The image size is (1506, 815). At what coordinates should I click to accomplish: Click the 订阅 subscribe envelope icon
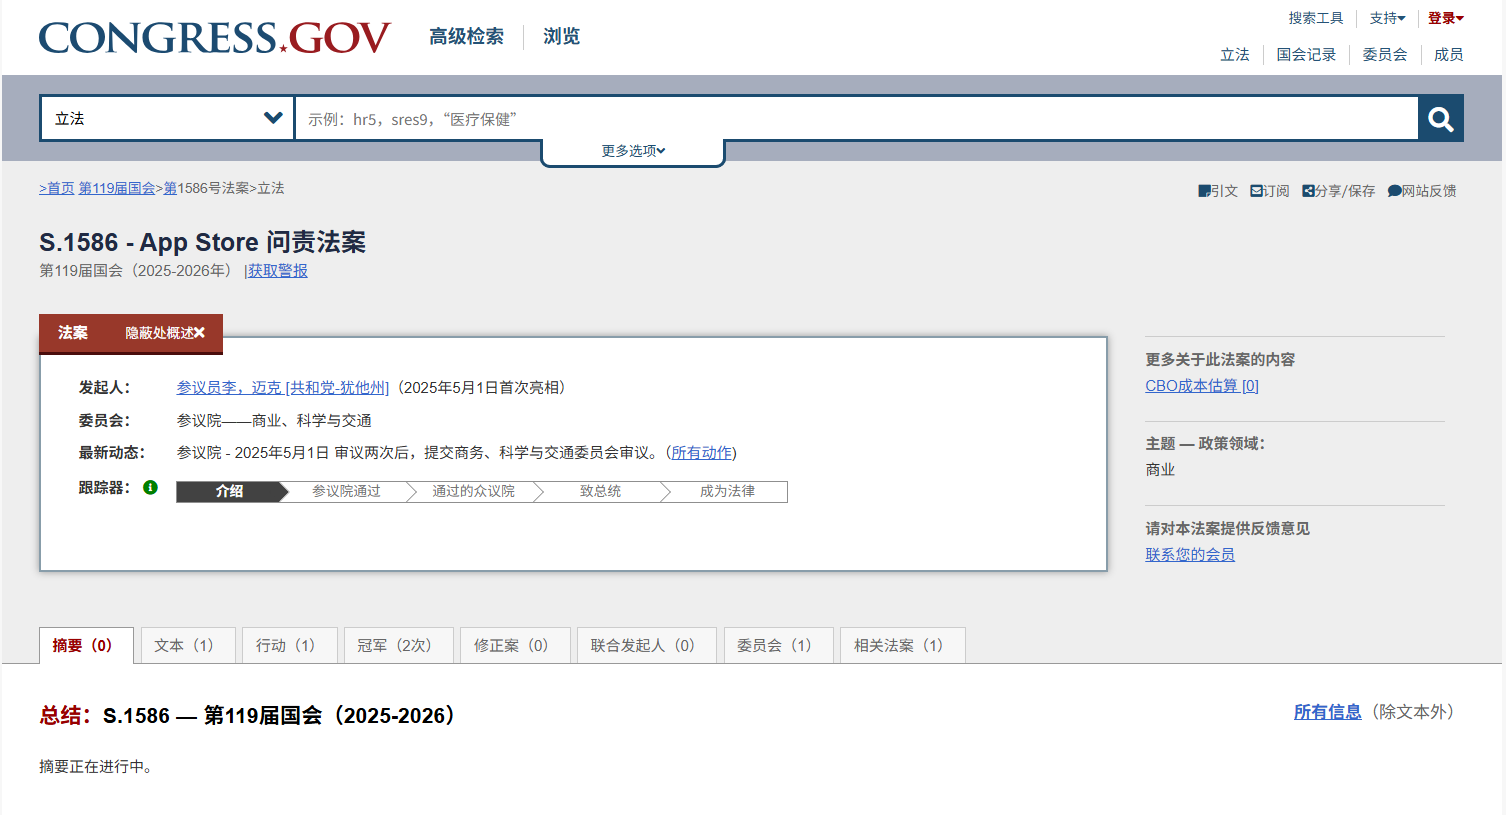pos(1256,191)
